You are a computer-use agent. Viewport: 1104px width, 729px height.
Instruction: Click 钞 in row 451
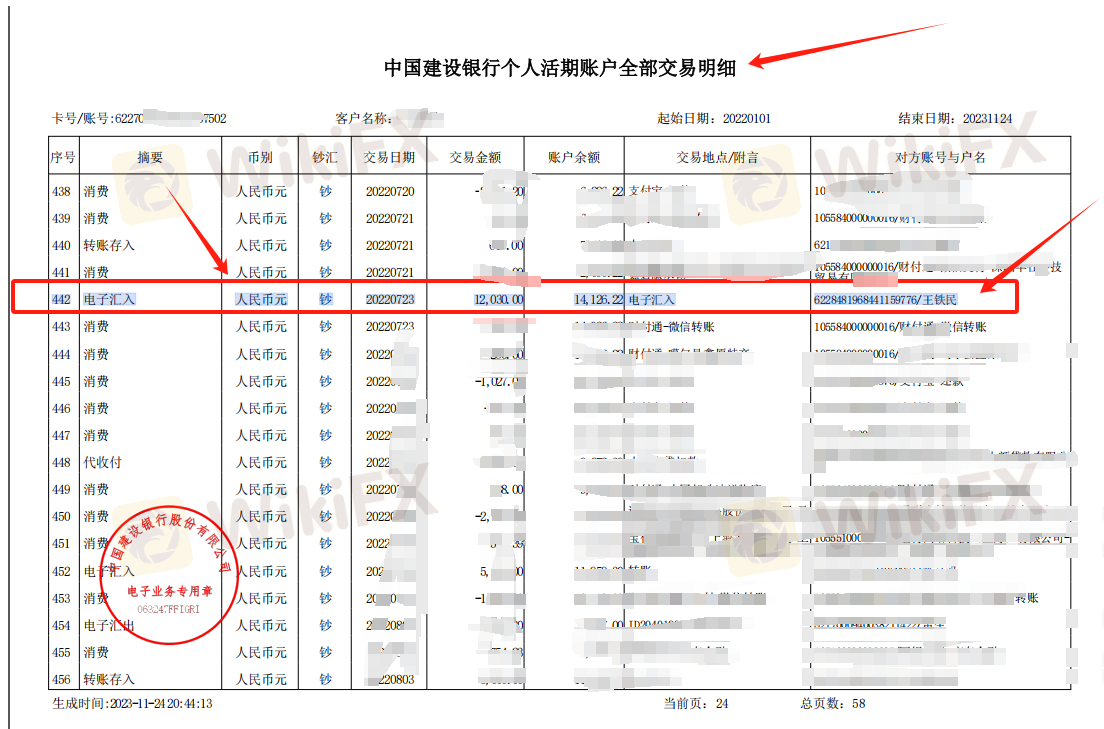325,543
